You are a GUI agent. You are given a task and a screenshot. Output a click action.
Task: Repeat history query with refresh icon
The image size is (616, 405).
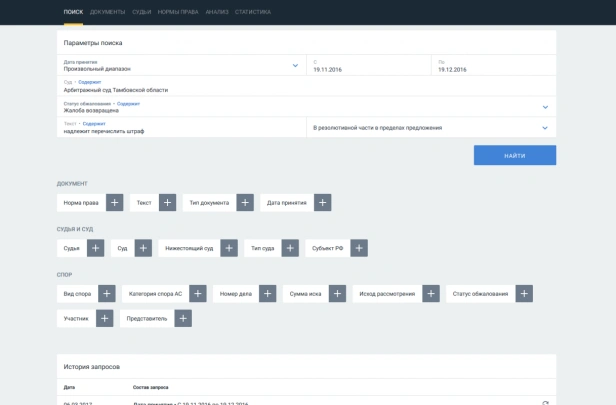tap(545, 403)
